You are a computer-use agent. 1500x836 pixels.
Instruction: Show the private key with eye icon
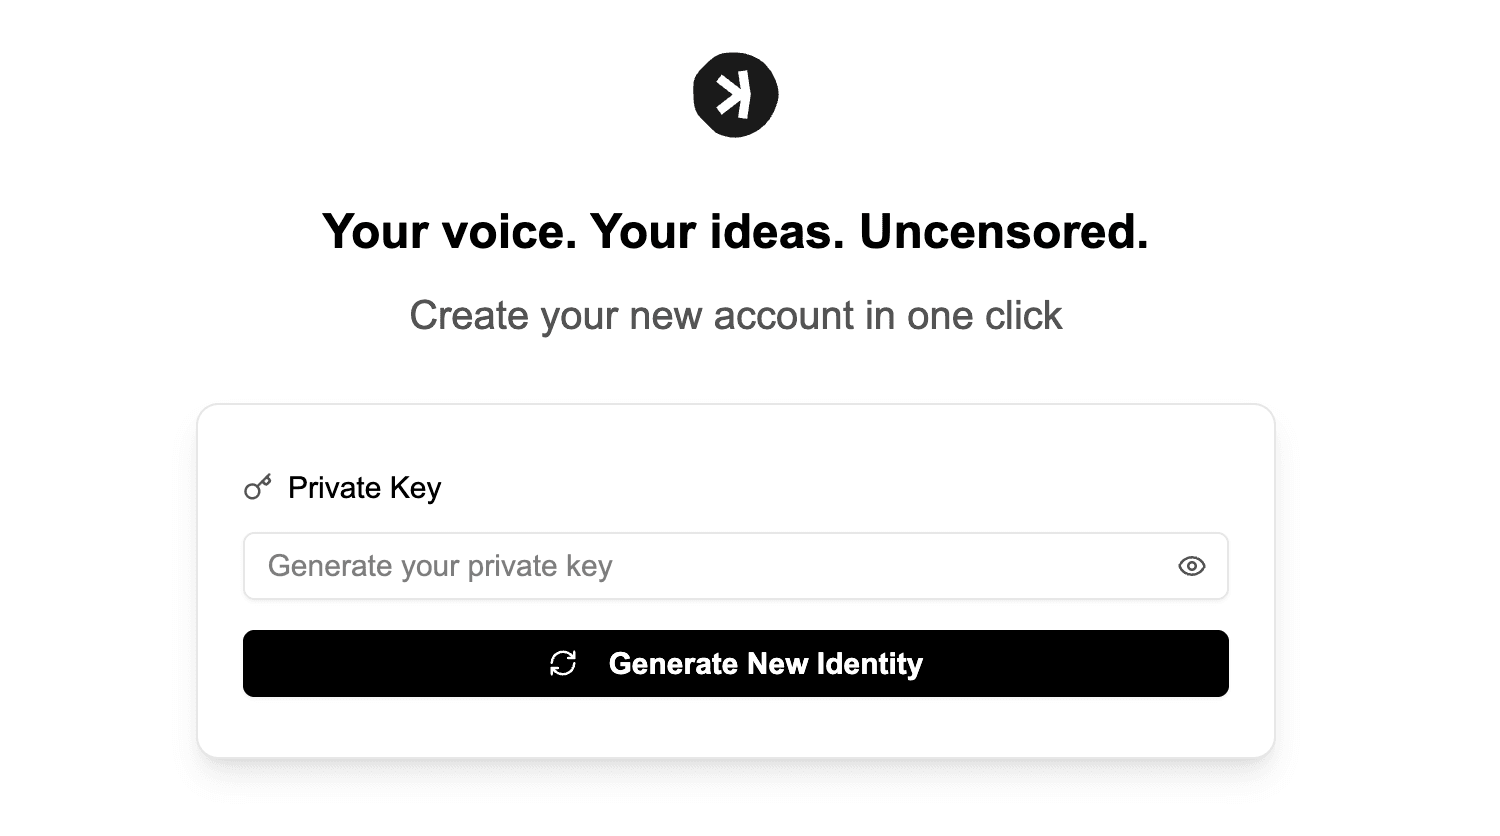click(1191, 566)
